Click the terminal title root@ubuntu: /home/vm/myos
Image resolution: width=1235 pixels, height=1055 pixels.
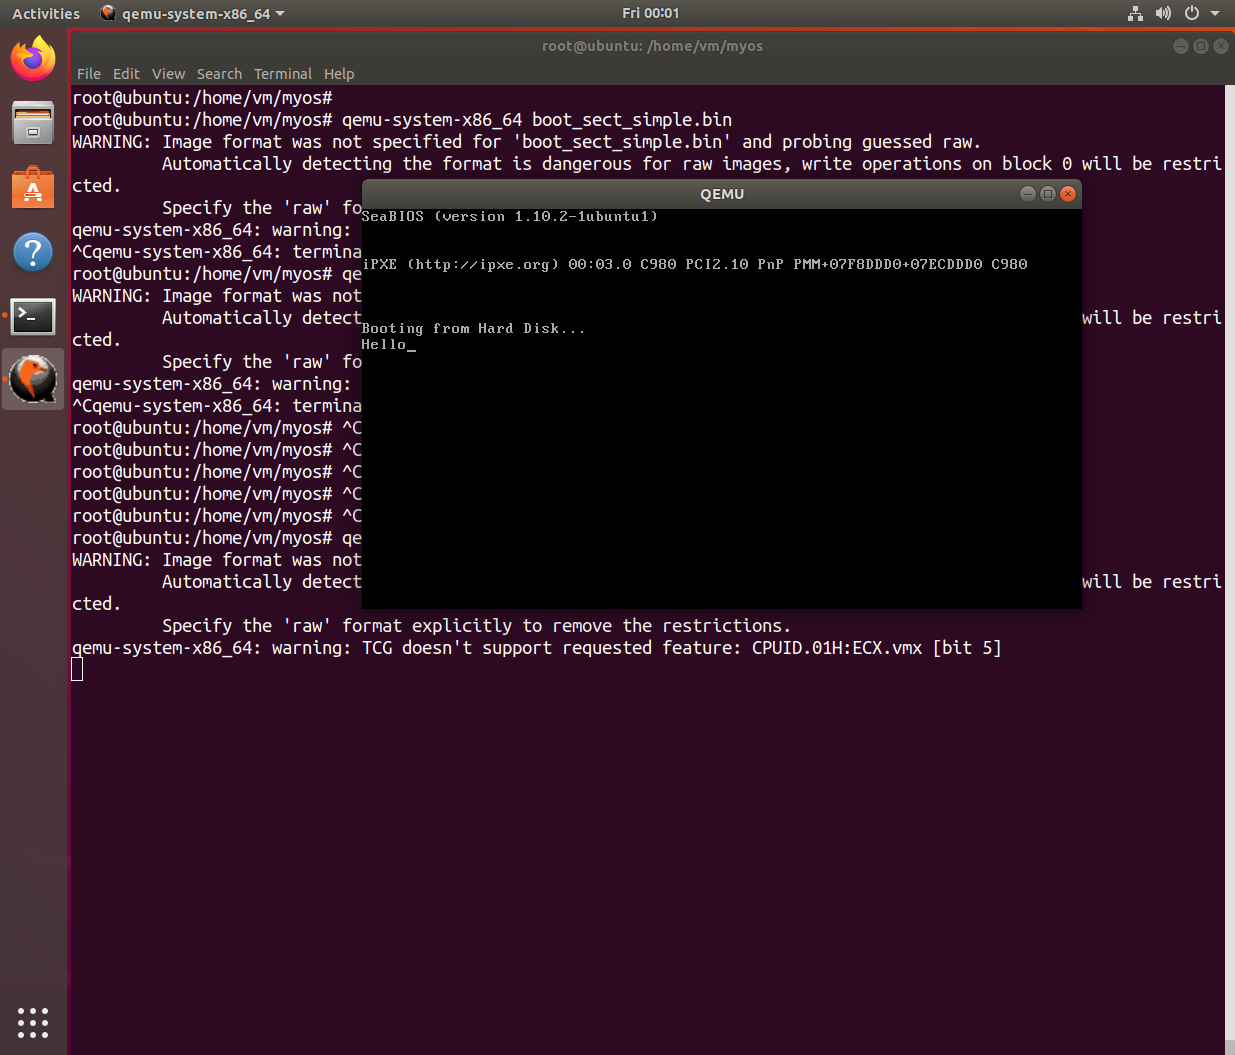click(x=652, y=46)
